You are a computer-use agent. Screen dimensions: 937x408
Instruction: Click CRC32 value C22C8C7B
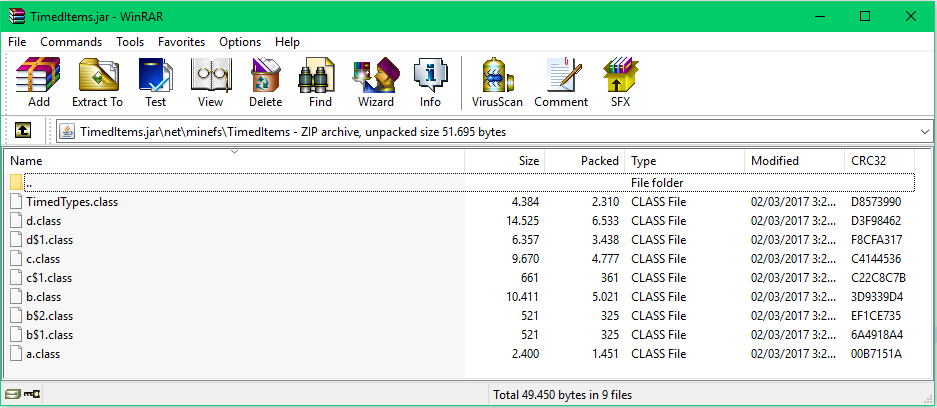pyautogui.click(x=878, y=278)
